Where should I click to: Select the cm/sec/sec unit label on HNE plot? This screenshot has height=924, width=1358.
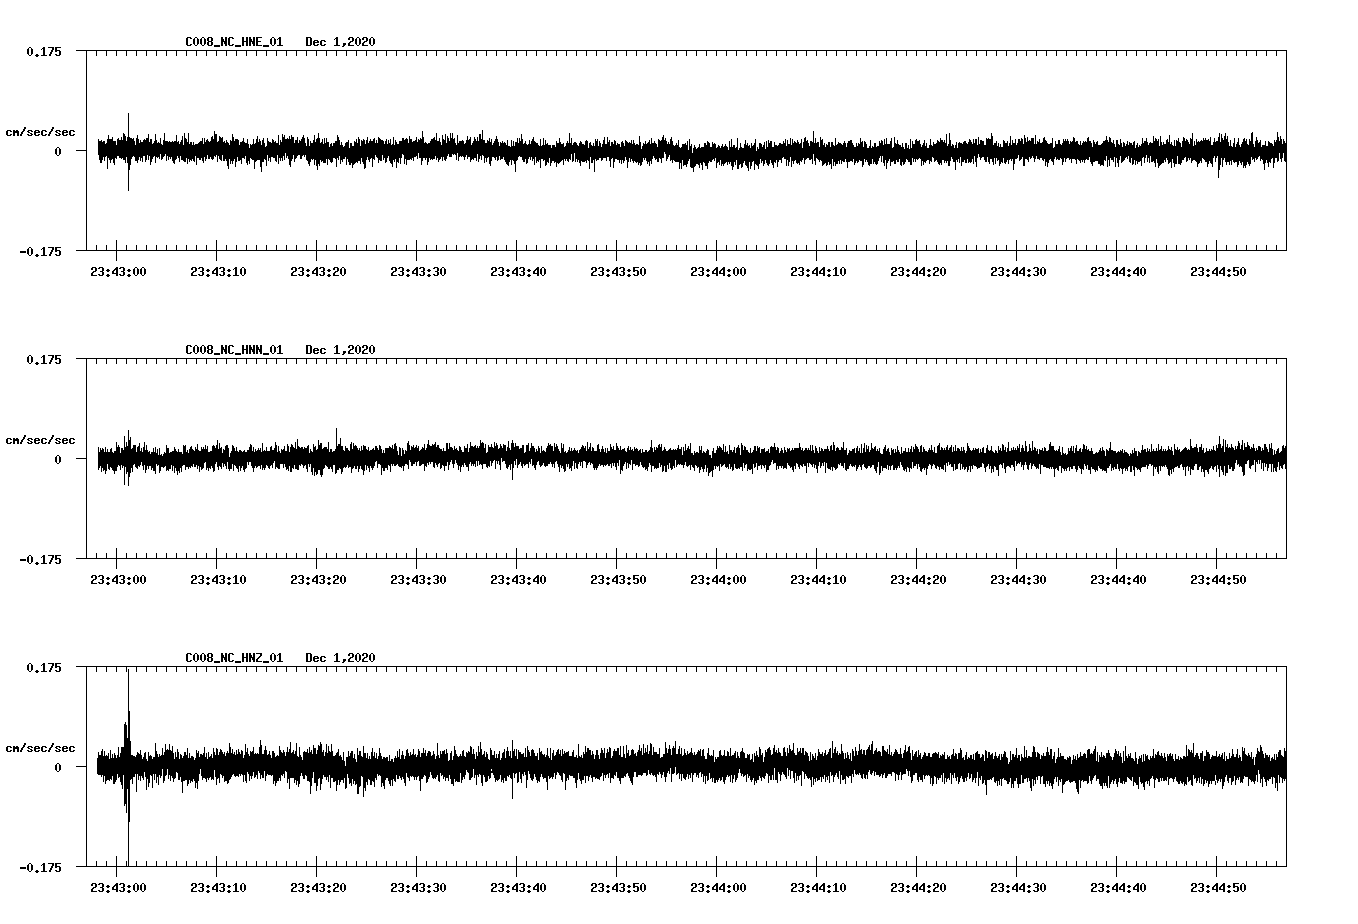click(x=41, y=129)
